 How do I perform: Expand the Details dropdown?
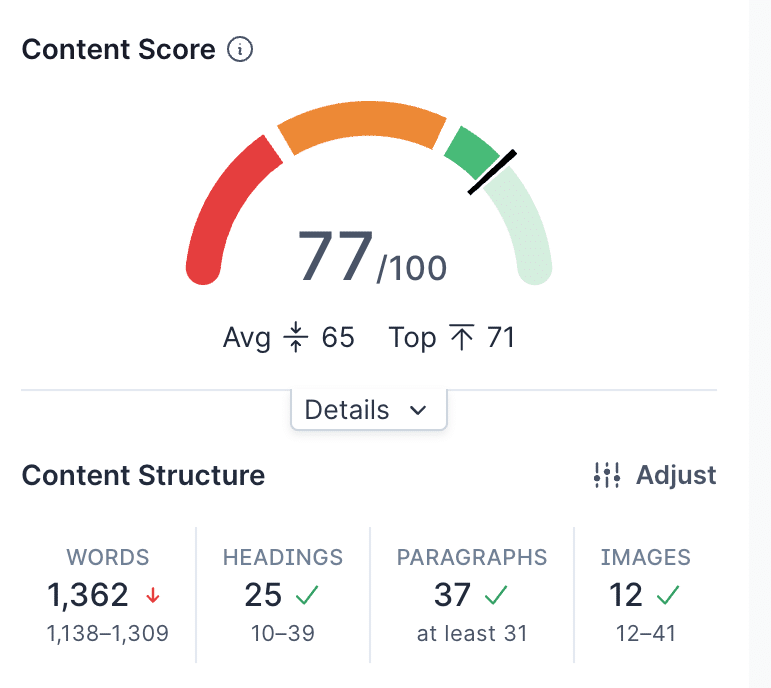369,410
